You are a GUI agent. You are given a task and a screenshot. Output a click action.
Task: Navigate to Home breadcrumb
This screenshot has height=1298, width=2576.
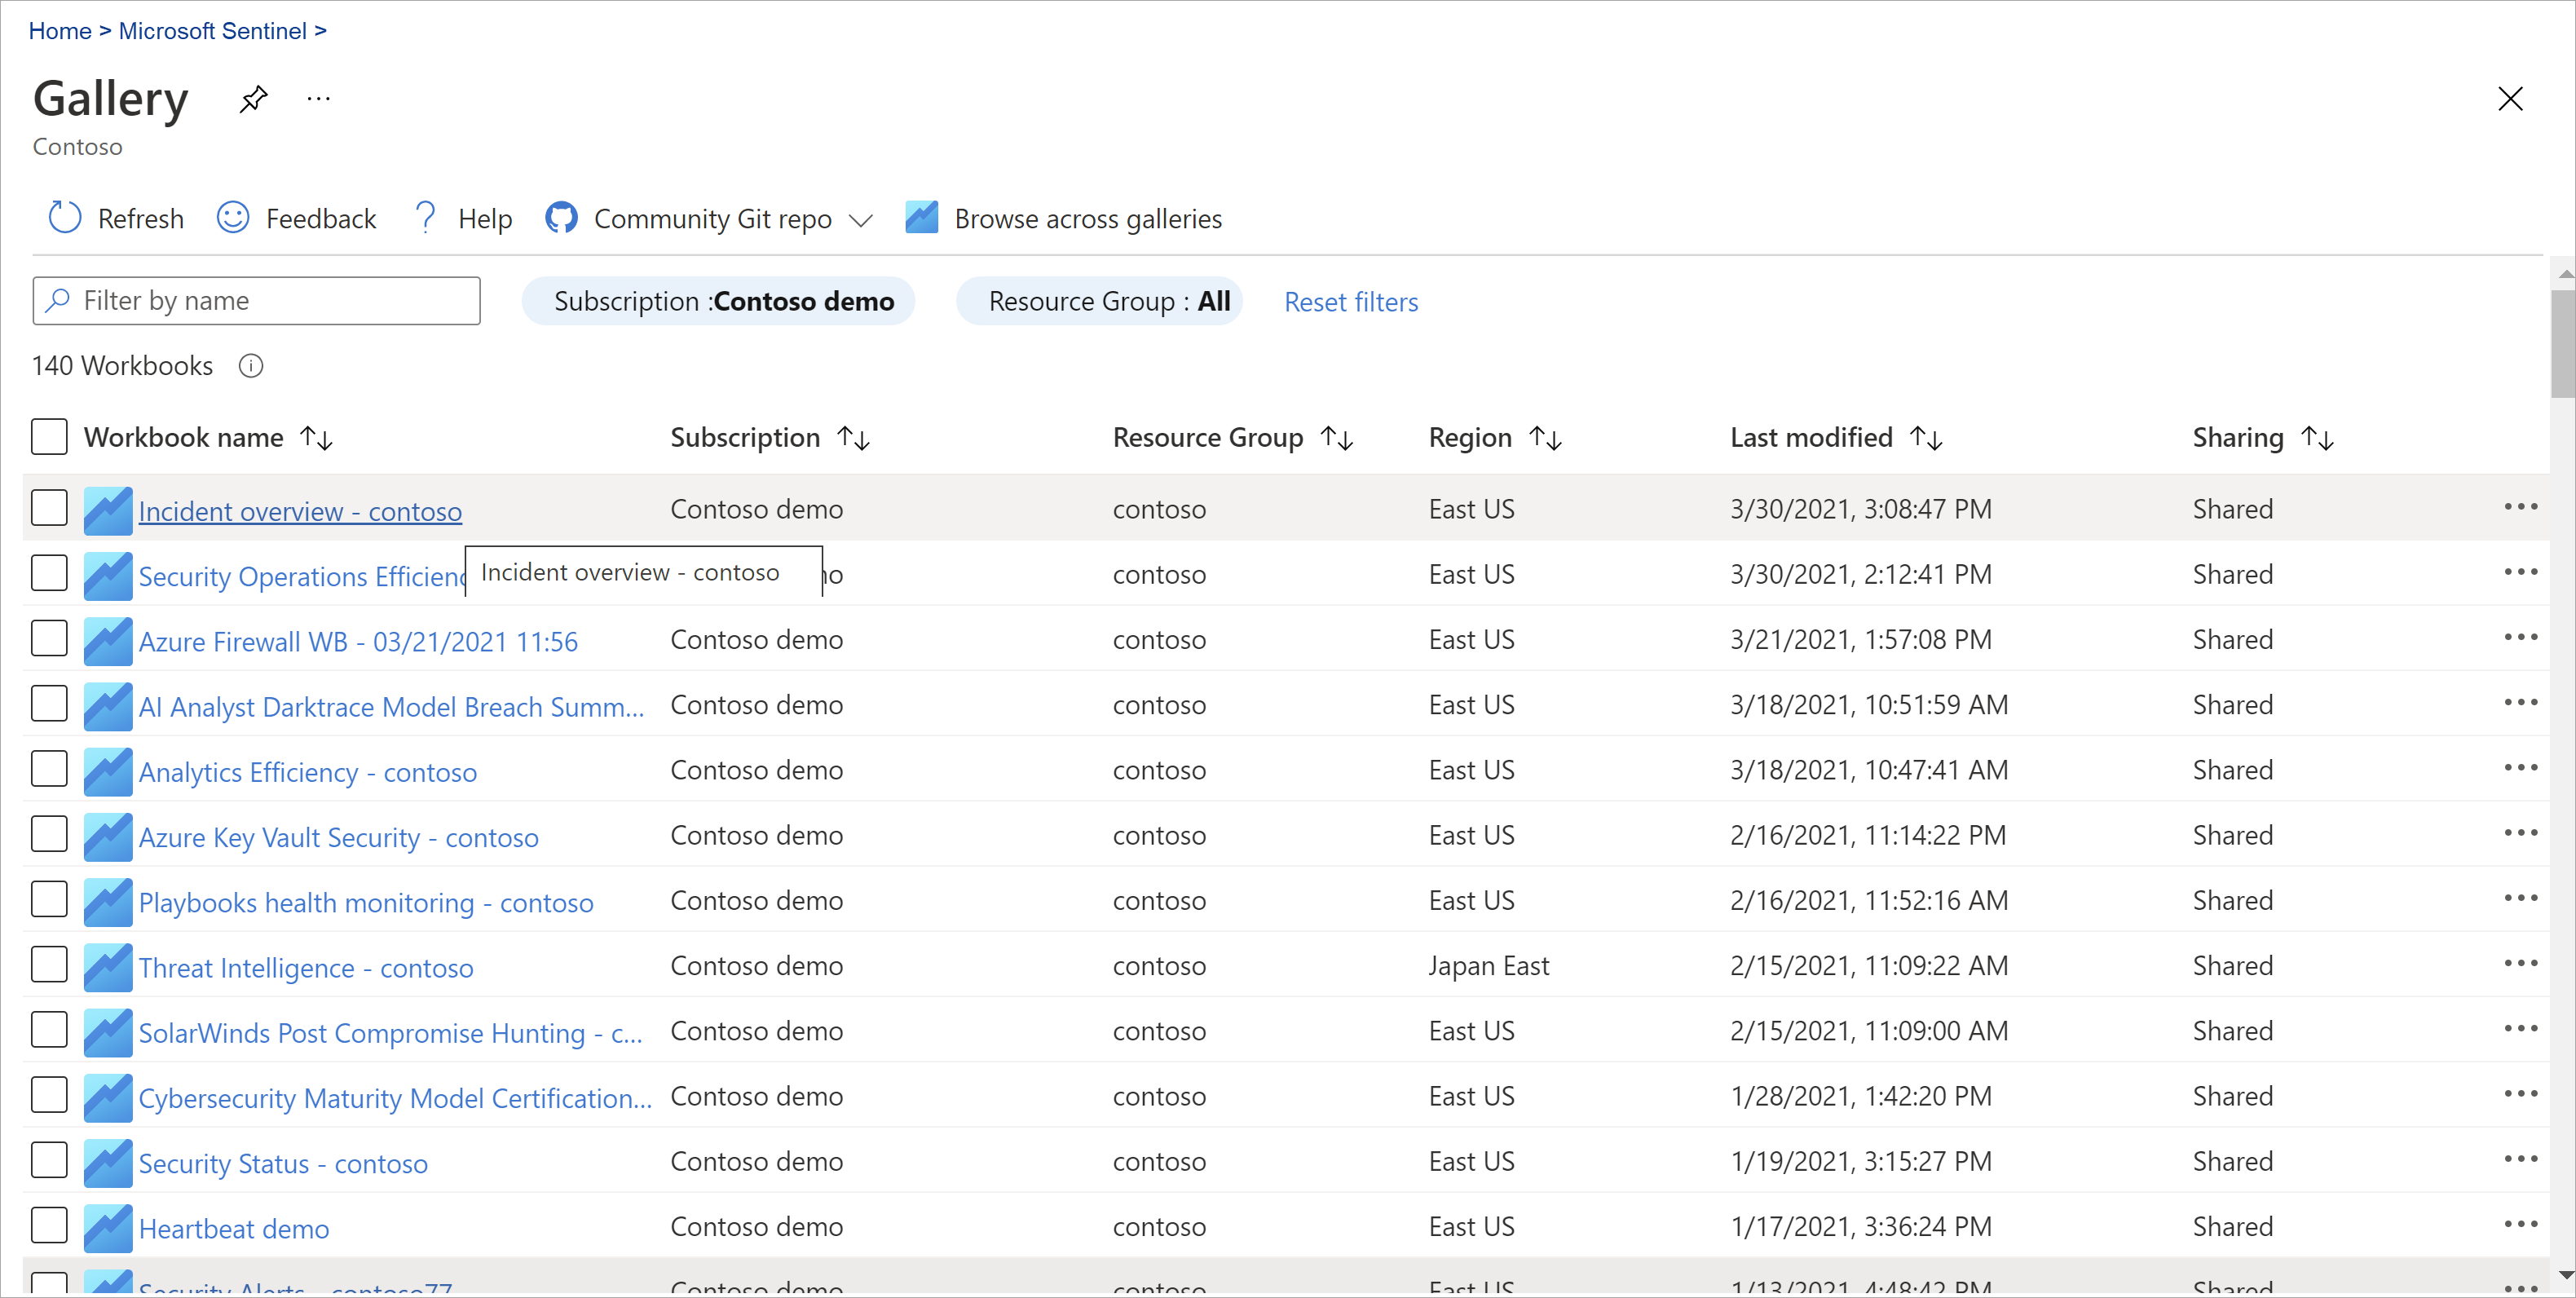pos(59,31)
